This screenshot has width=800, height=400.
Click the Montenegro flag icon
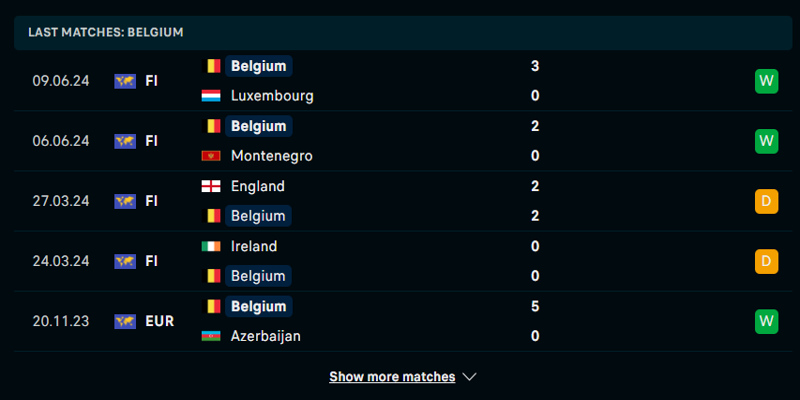pyautogui.click(x=211, y=156)
